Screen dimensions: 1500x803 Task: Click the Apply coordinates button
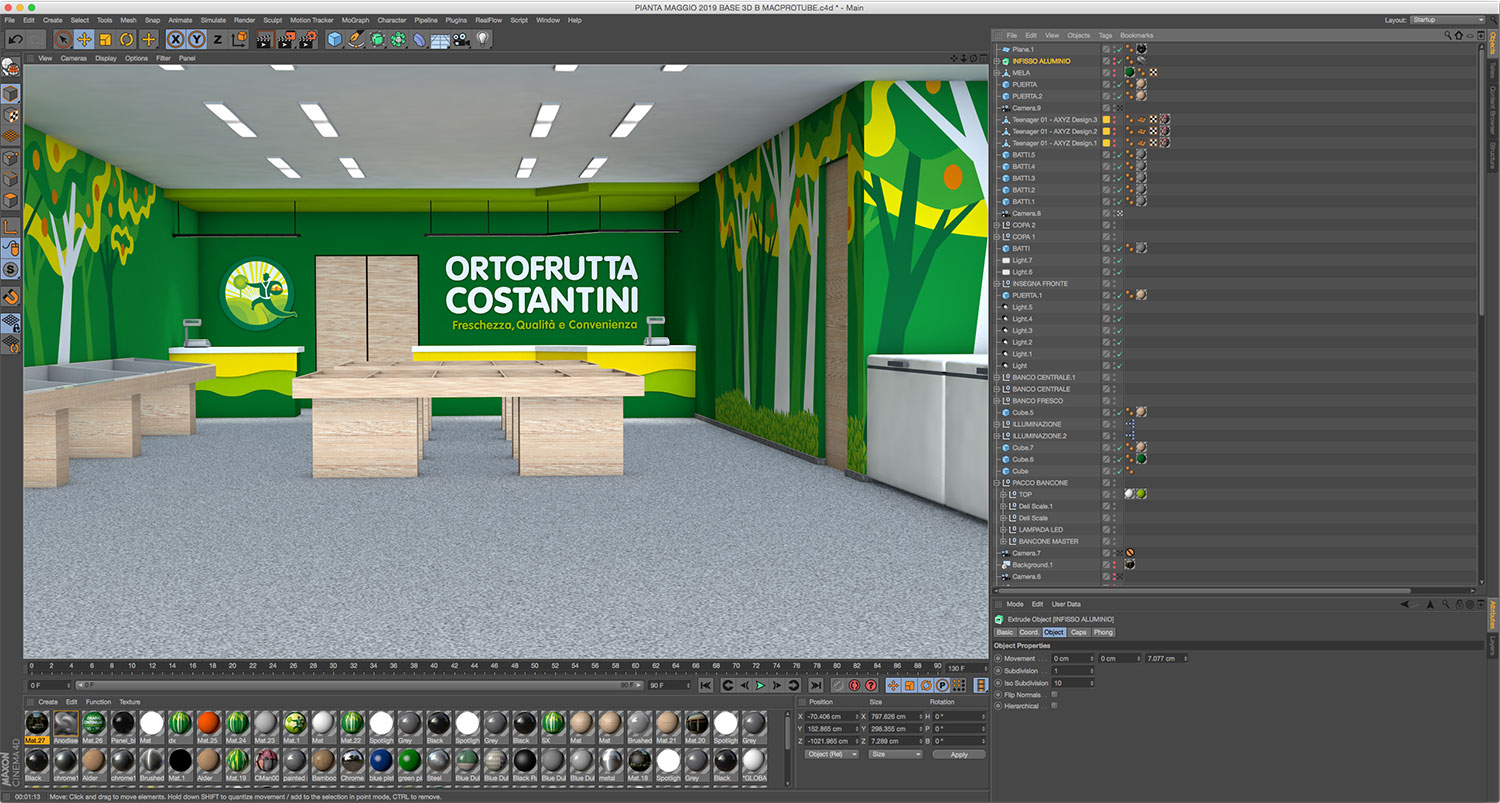(x=959, y=754)
